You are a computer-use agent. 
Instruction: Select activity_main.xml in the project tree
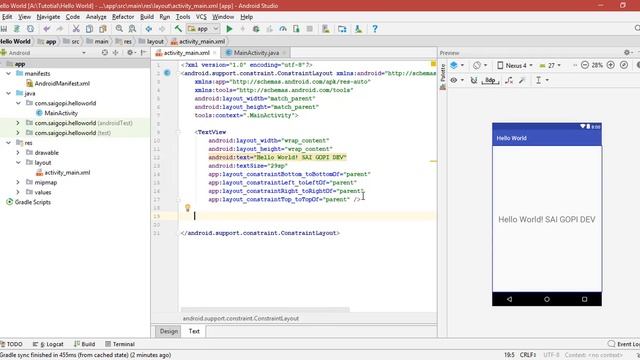pos(67,173)
